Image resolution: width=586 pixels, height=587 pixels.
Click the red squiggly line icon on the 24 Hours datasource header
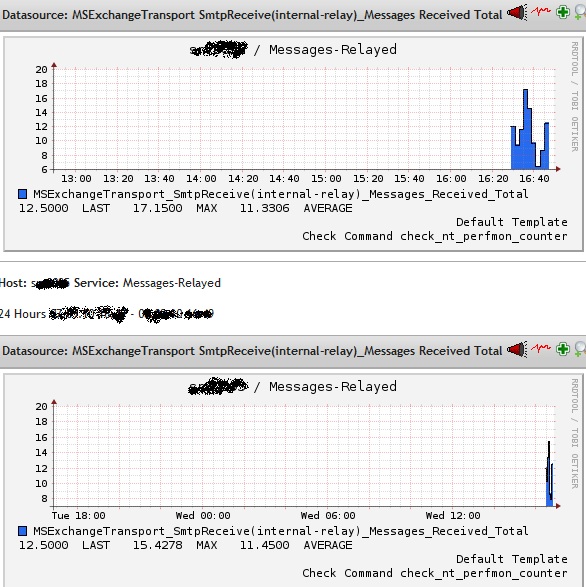click(x=541, y=348)
